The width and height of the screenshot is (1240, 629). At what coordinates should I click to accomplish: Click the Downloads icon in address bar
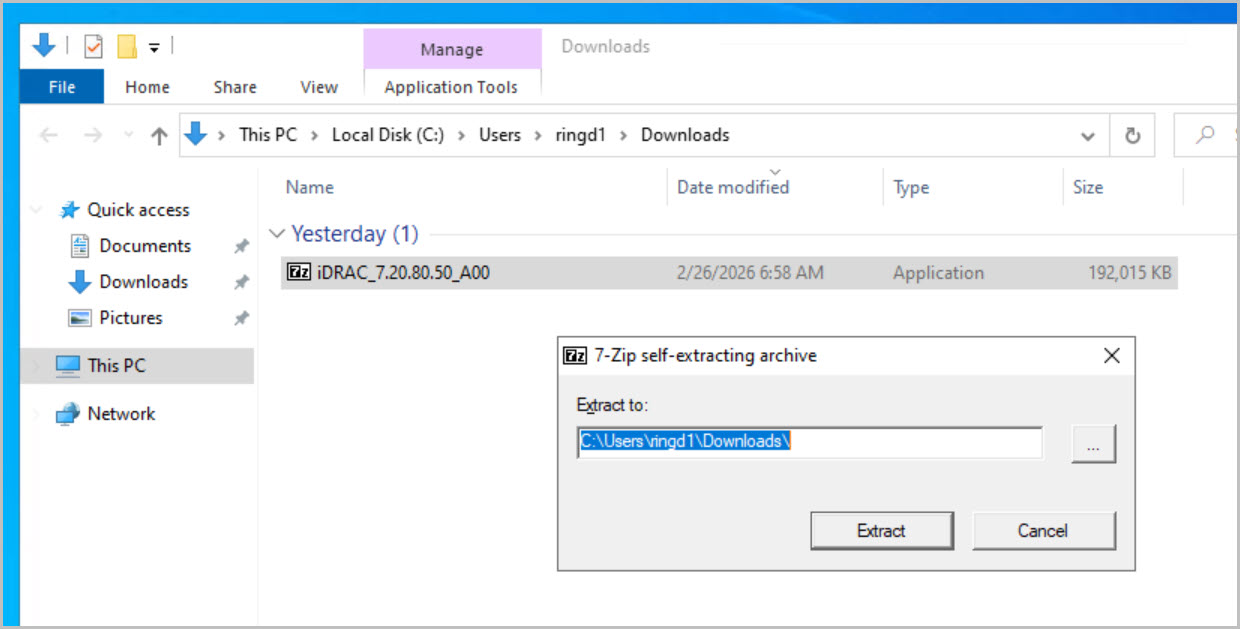pyautogui.click(x=196, y=134)
